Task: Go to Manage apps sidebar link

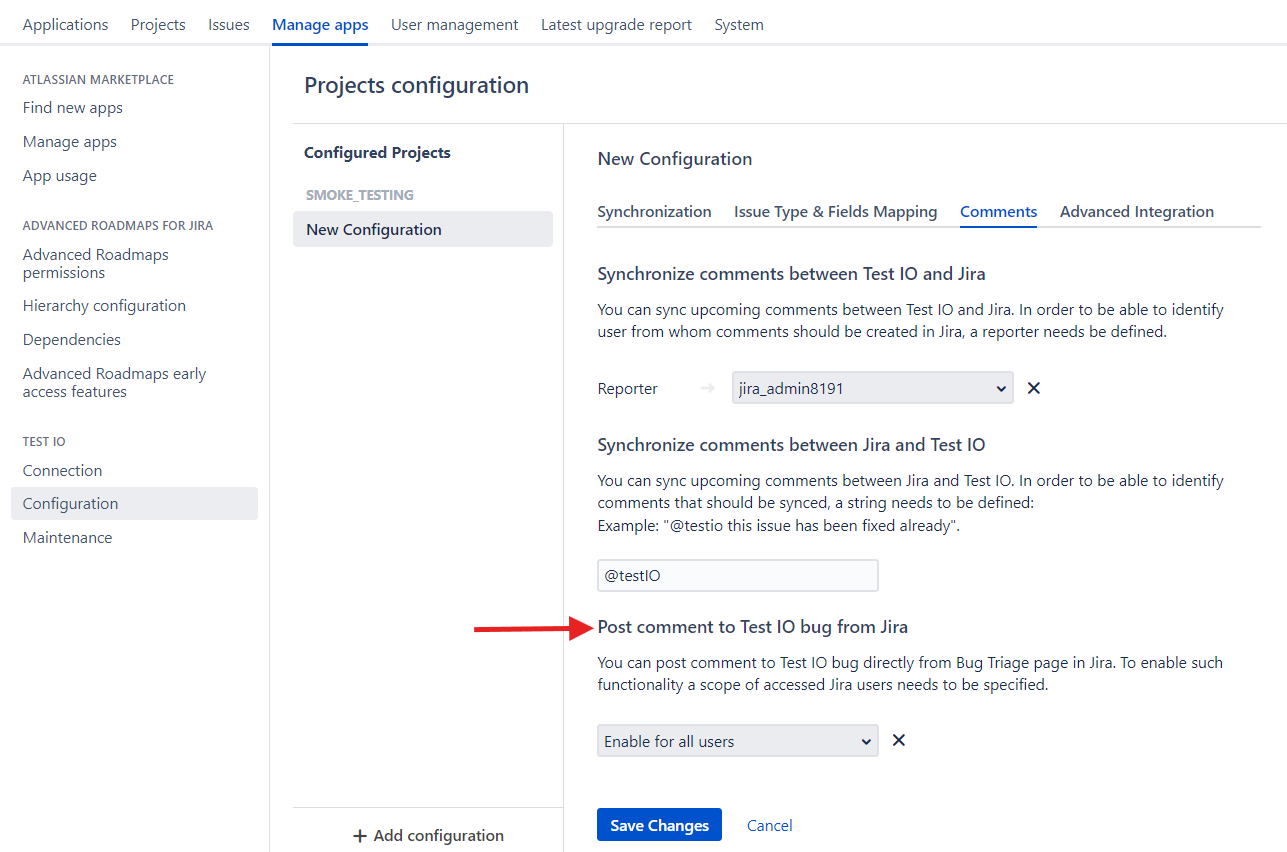Action: [70, 142]
